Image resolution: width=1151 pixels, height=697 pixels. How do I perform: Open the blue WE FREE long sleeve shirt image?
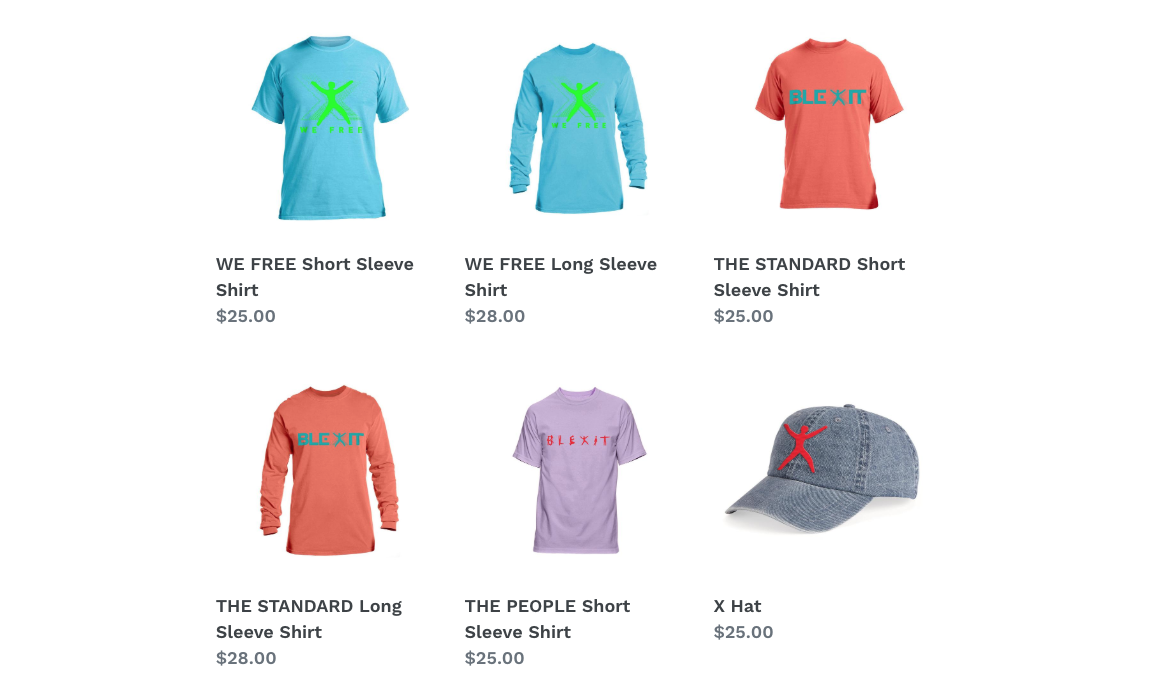point(578,128)
